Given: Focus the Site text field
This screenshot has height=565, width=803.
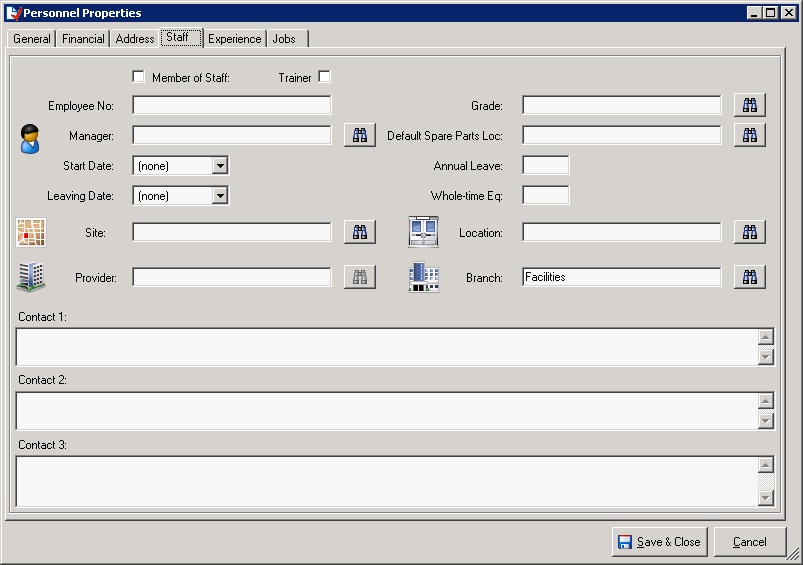Looking at the screenshot, I should (231, 232).
